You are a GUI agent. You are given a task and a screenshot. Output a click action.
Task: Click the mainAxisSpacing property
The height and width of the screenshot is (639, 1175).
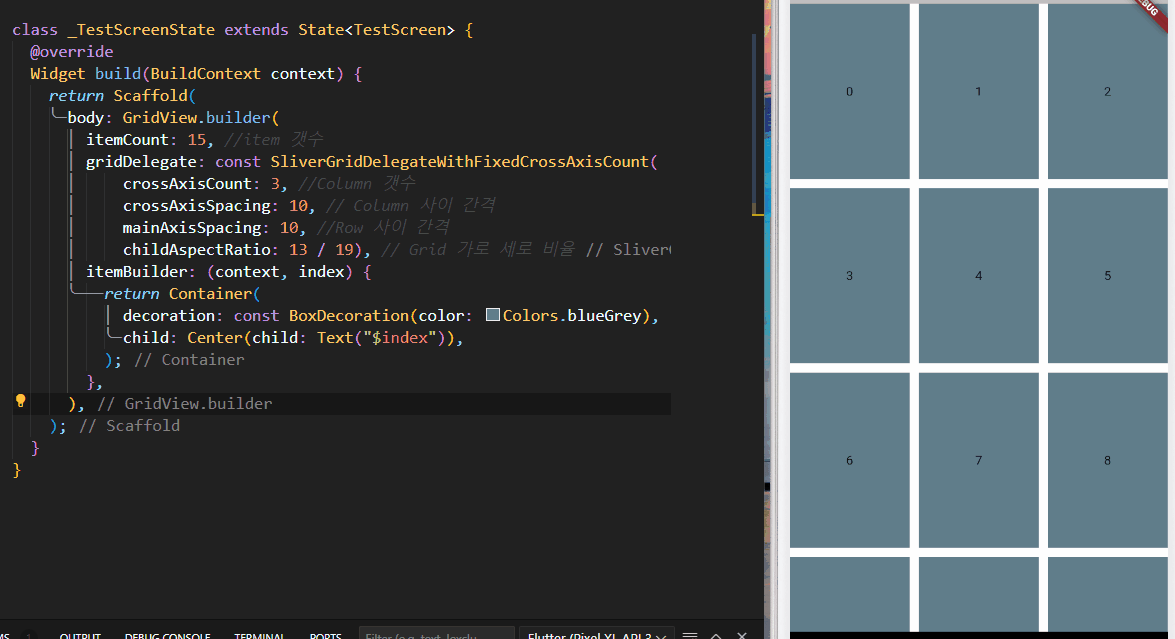[192, 228]
